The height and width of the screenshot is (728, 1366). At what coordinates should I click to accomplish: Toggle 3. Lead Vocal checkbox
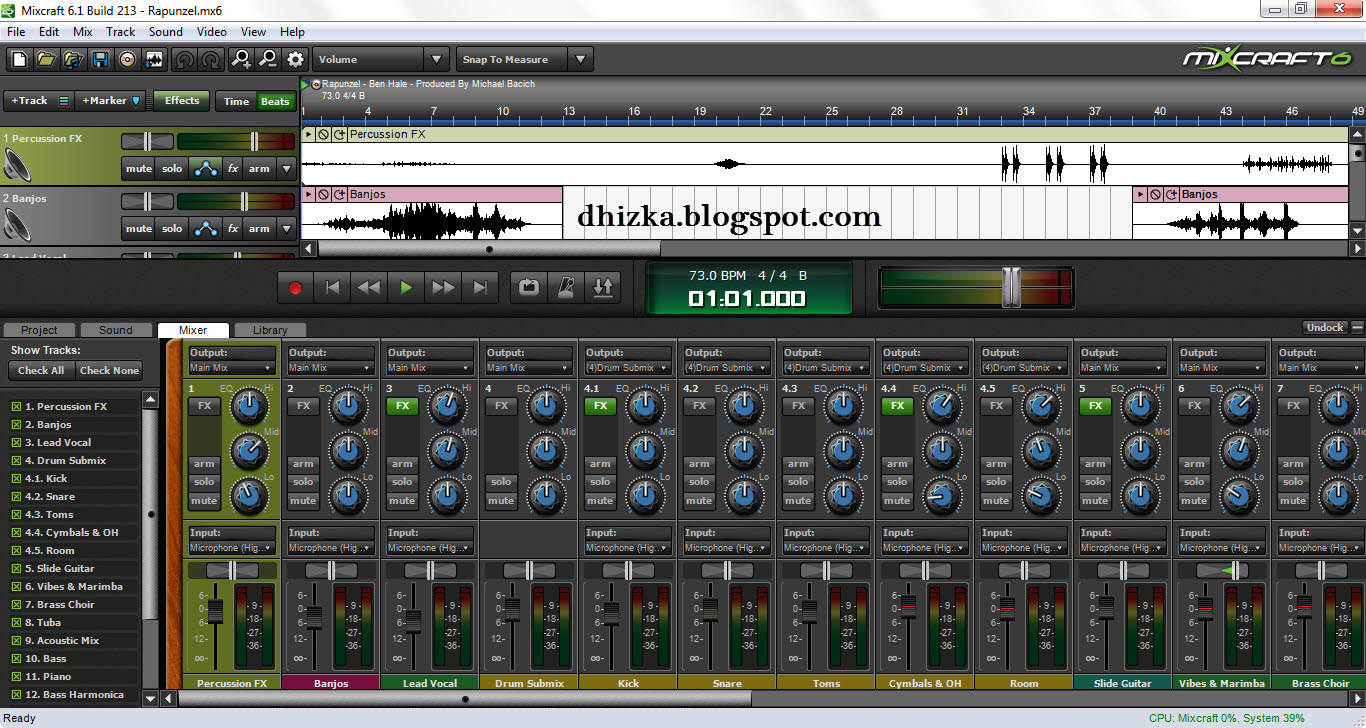[x=16, y=443]
